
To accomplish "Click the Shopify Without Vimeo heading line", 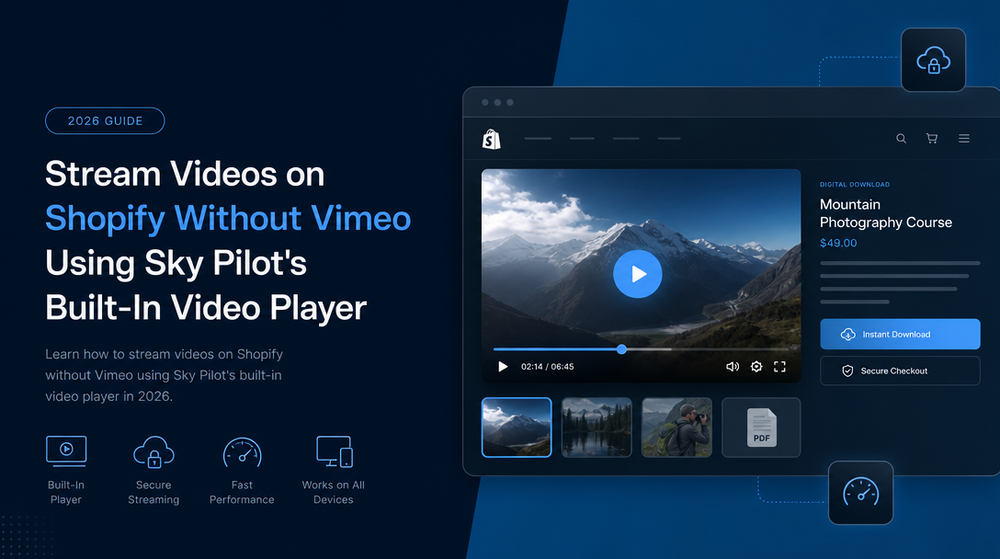I will click(x=228, y=219).
